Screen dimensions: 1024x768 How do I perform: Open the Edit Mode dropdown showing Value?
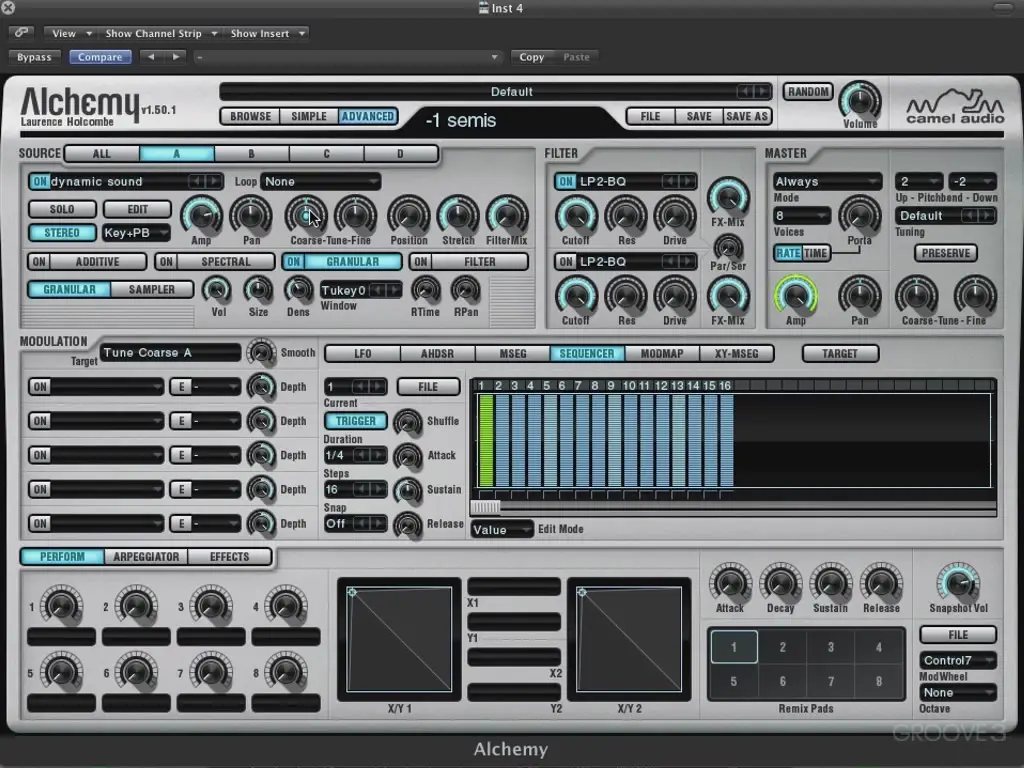(502, 530)
